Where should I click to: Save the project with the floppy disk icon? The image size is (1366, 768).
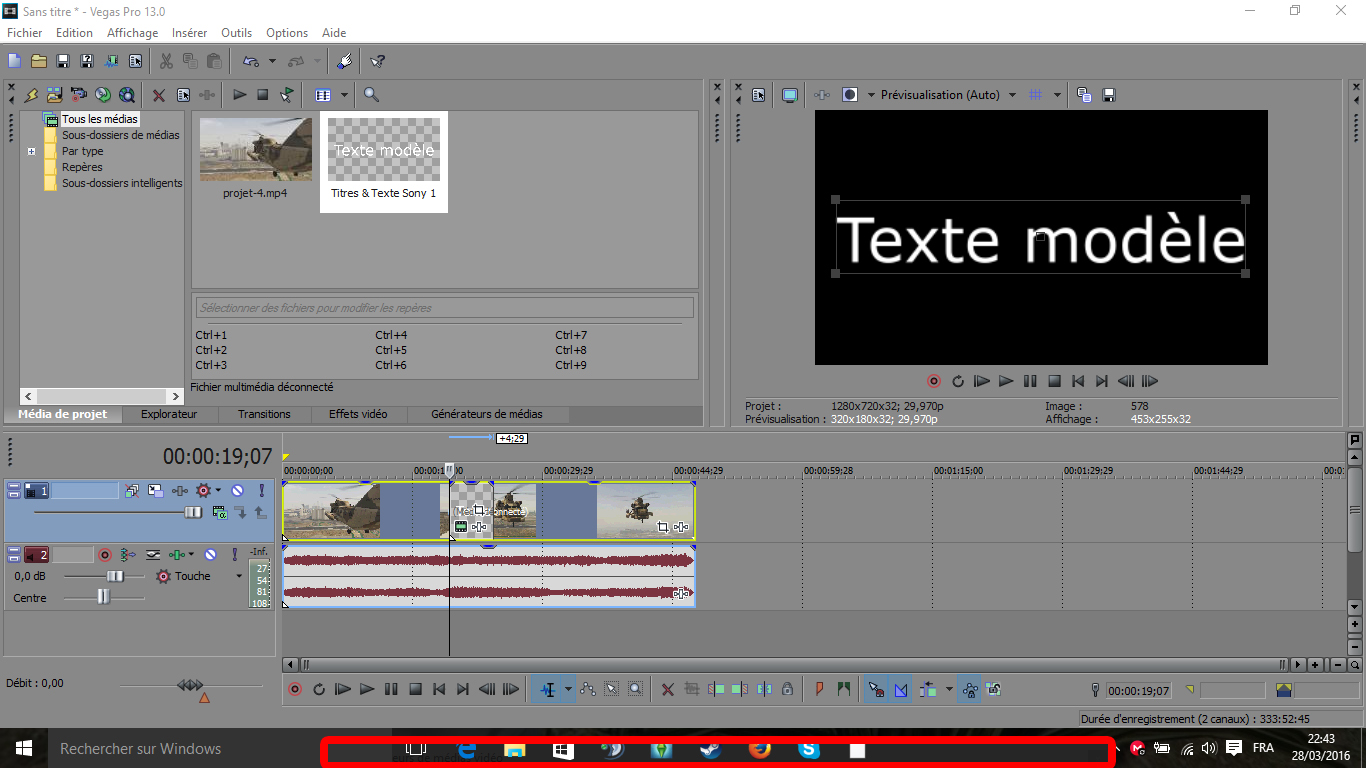tap(63, 61)
